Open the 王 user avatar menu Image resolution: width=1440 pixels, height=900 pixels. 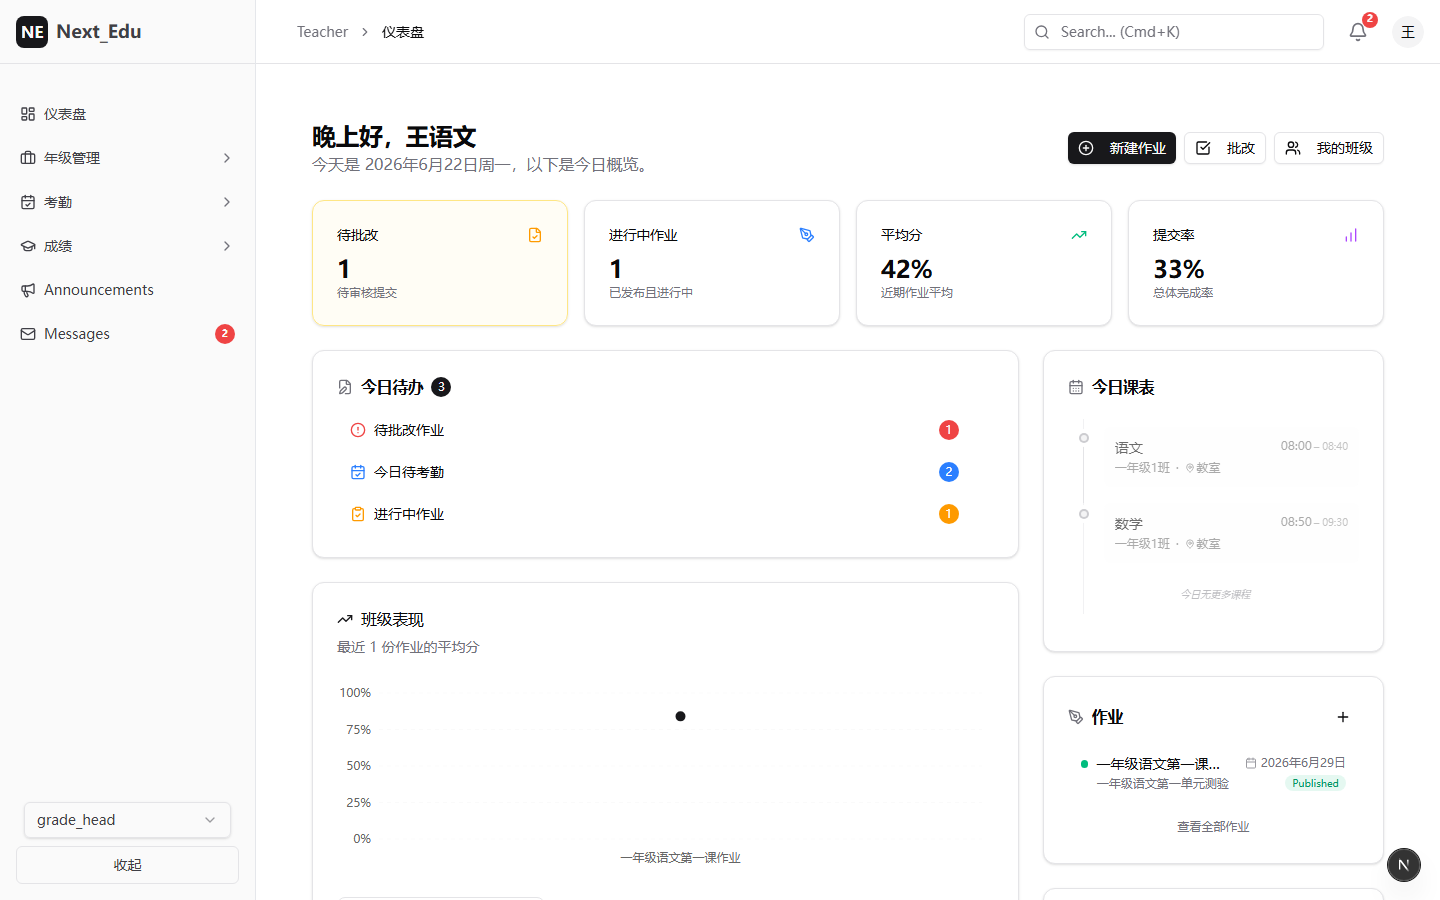point(1408,32)
